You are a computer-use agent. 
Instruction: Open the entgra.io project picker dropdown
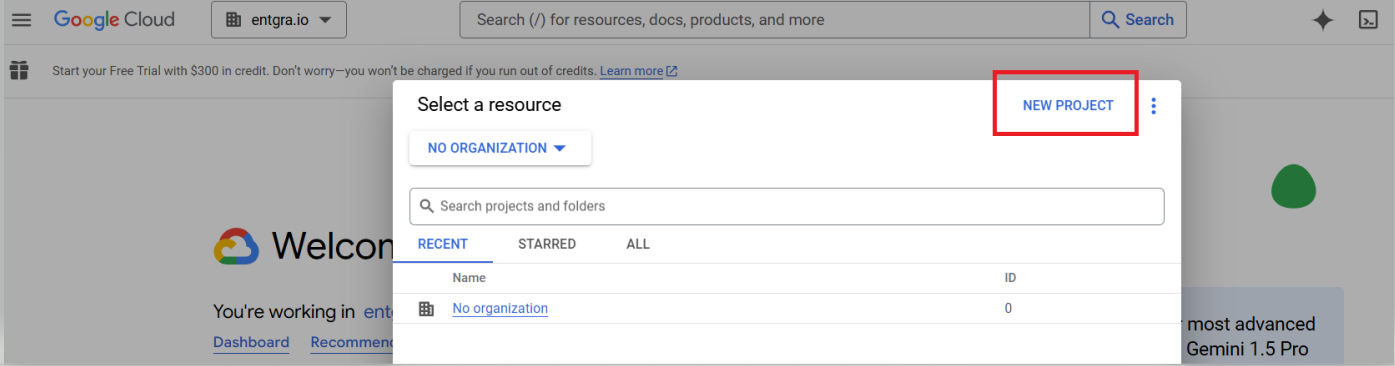(x=279, y=20)
